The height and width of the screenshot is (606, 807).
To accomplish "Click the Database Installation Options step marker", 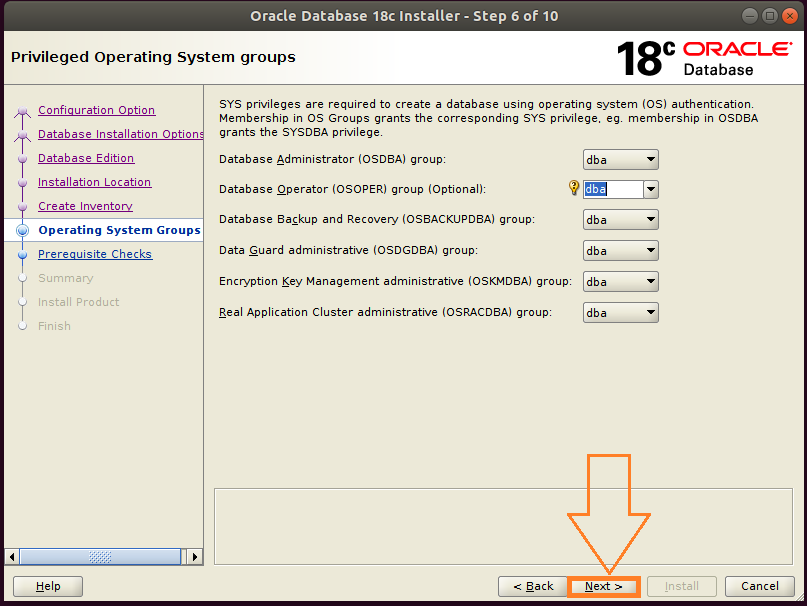I will pos(22,135).
